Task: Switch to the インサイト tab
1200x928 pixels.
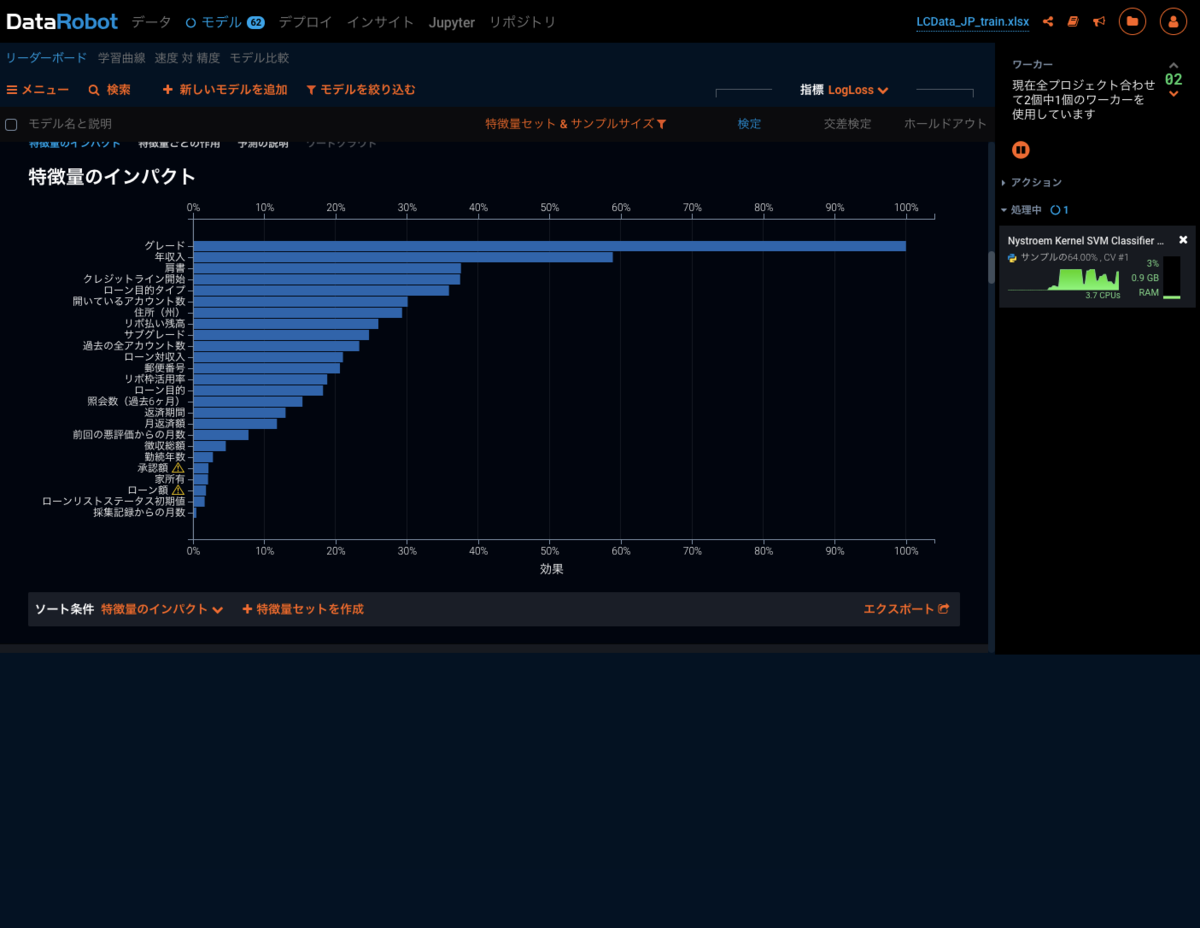Action: (380, 22)
